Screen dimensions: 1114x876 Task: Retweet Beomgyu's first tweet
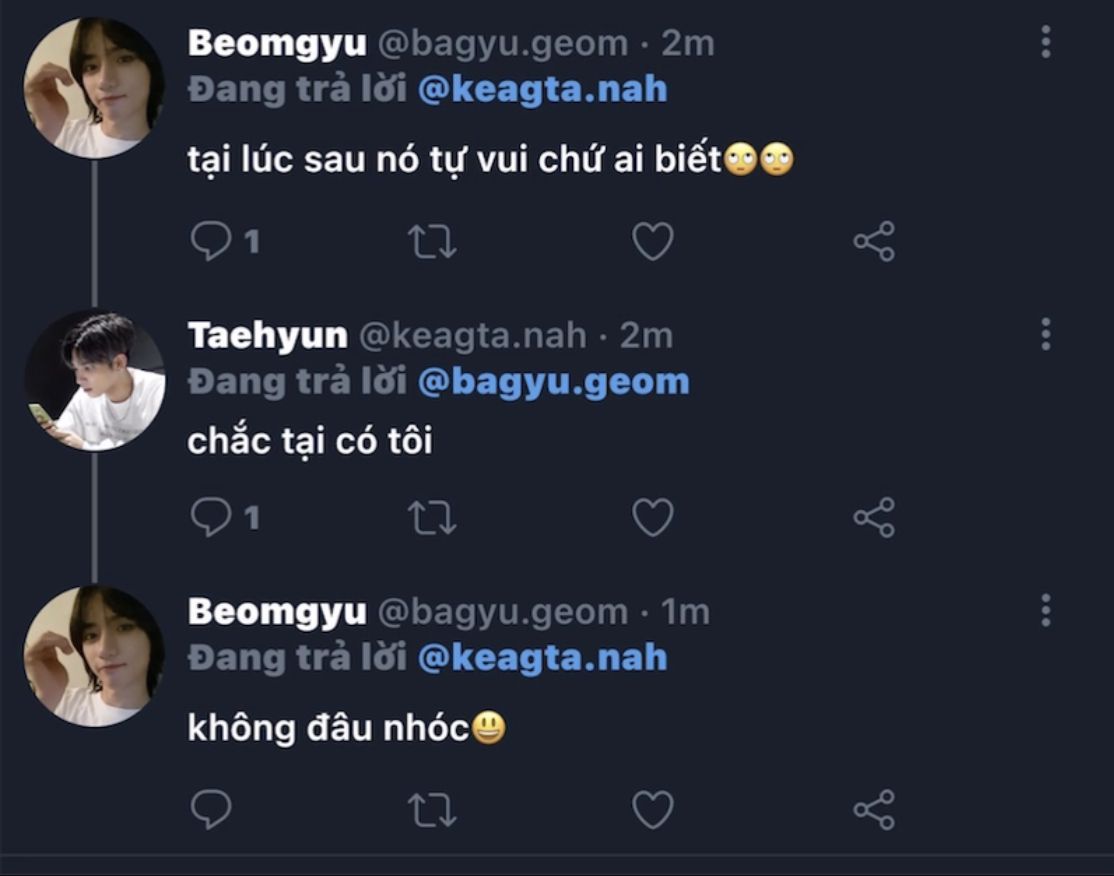pyautogui.click(x=432, y=242)
